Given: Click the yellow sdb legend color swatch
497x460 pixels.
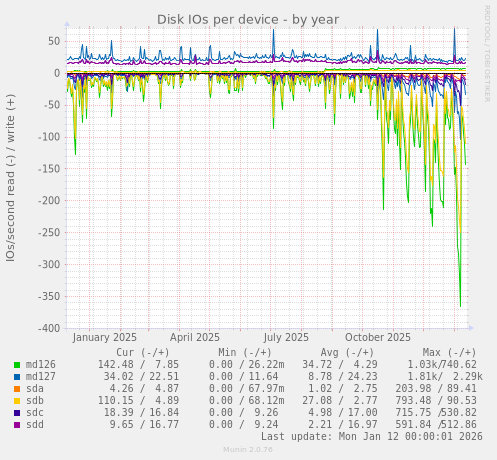Looking at the screenshot, I should [x=17, y=401].
